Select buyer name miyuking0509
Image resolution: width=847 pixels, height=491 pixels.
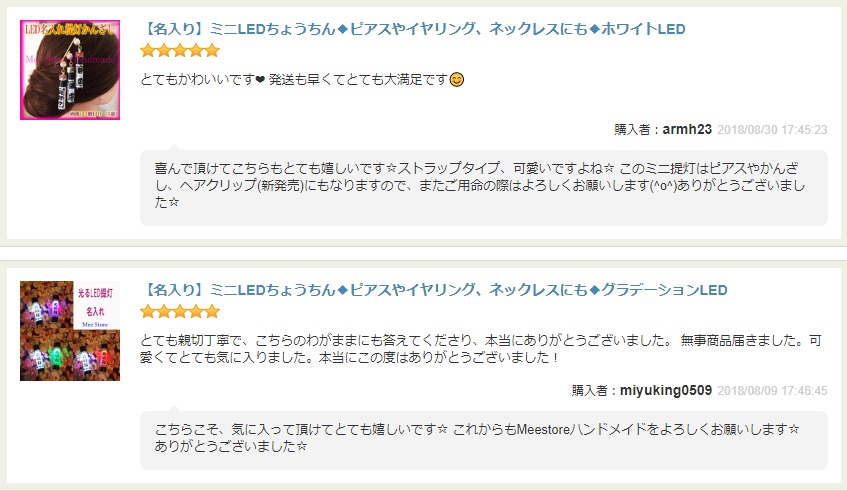(x=666, y=391)
